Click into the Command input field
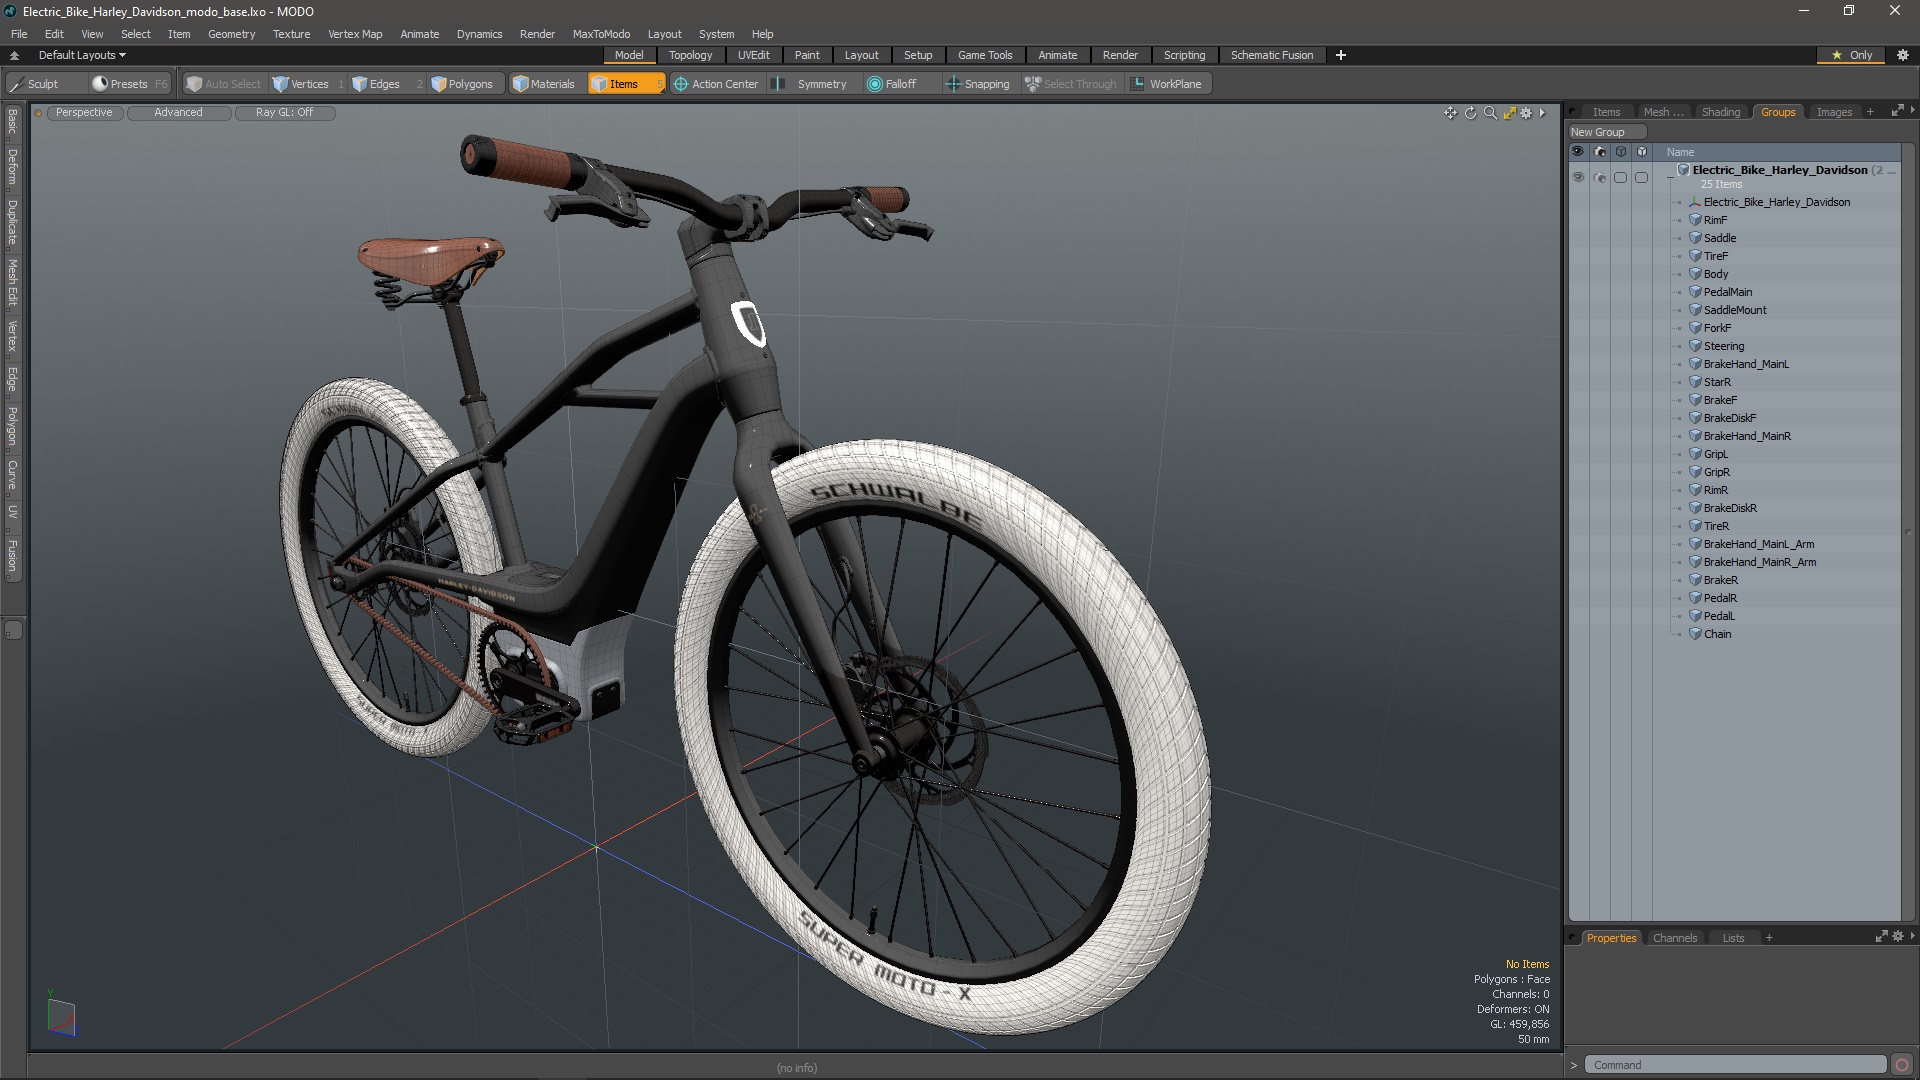Screen dimensions: 1920x1080 tap(1737, 1065)
